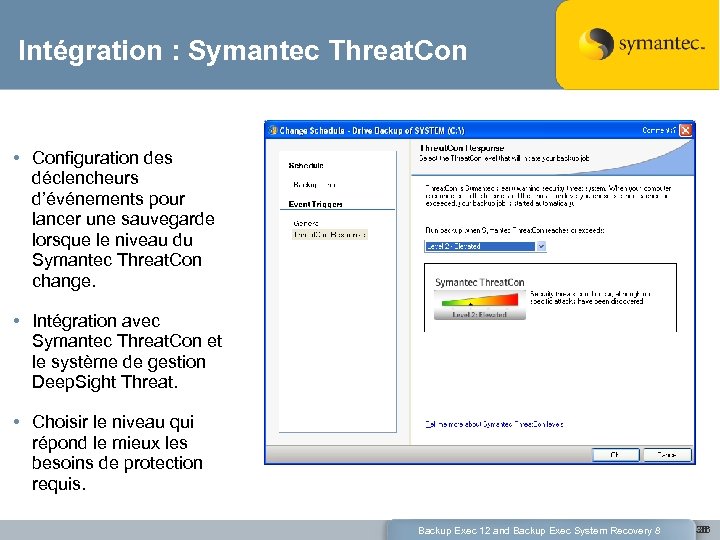720x540 pixels.
Task: Click the Cancel button
Action: (667, 455)
